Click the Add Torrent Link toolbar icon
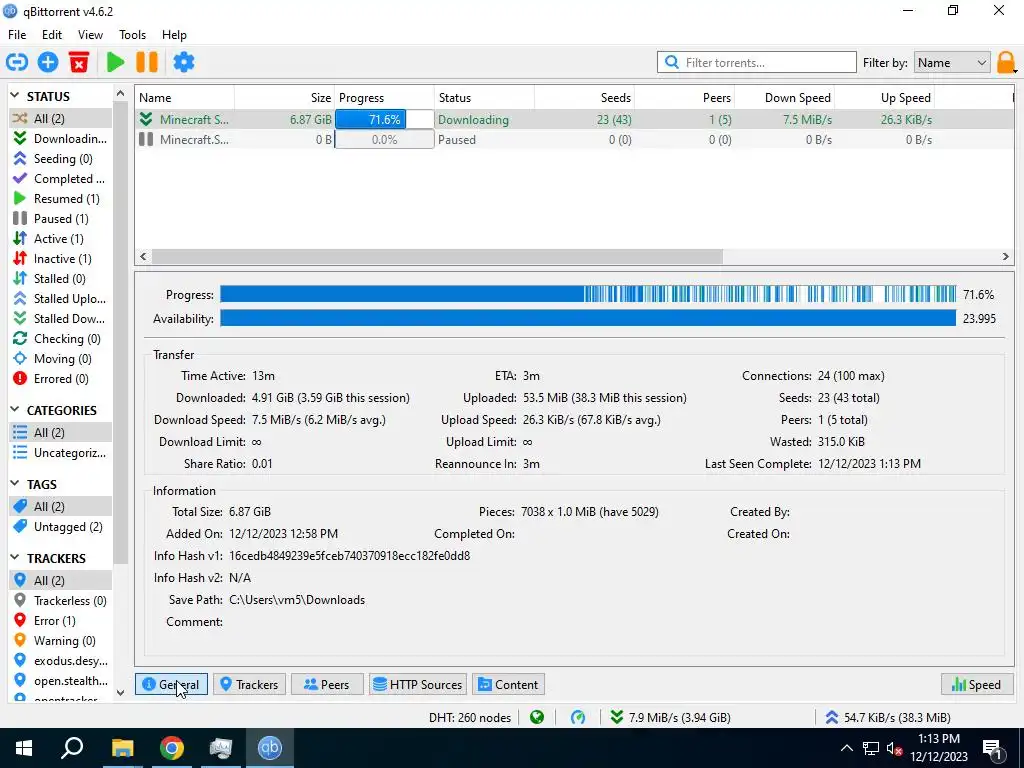Image resolution: width=1024 pixels, height=768 pixels. tap(17, 63)
